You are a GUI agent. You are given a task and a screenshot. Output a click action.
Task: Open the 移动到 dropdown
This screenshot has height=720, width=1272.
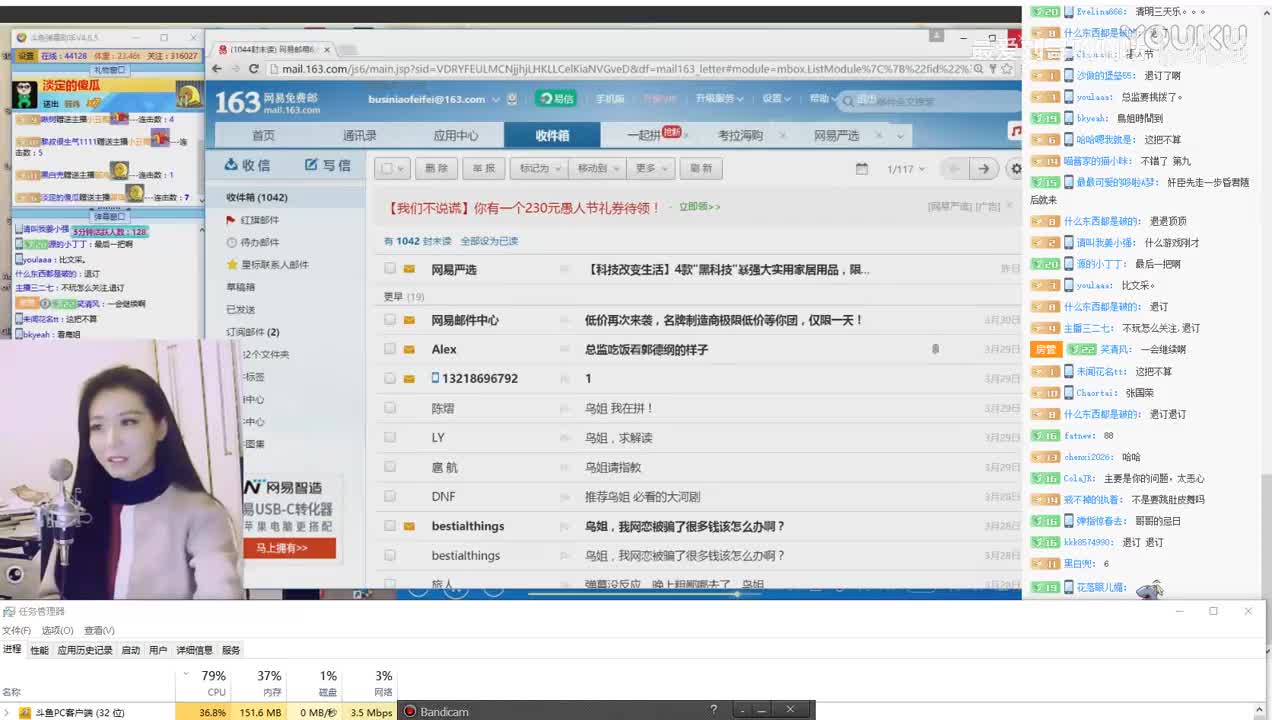click(598, 169)
